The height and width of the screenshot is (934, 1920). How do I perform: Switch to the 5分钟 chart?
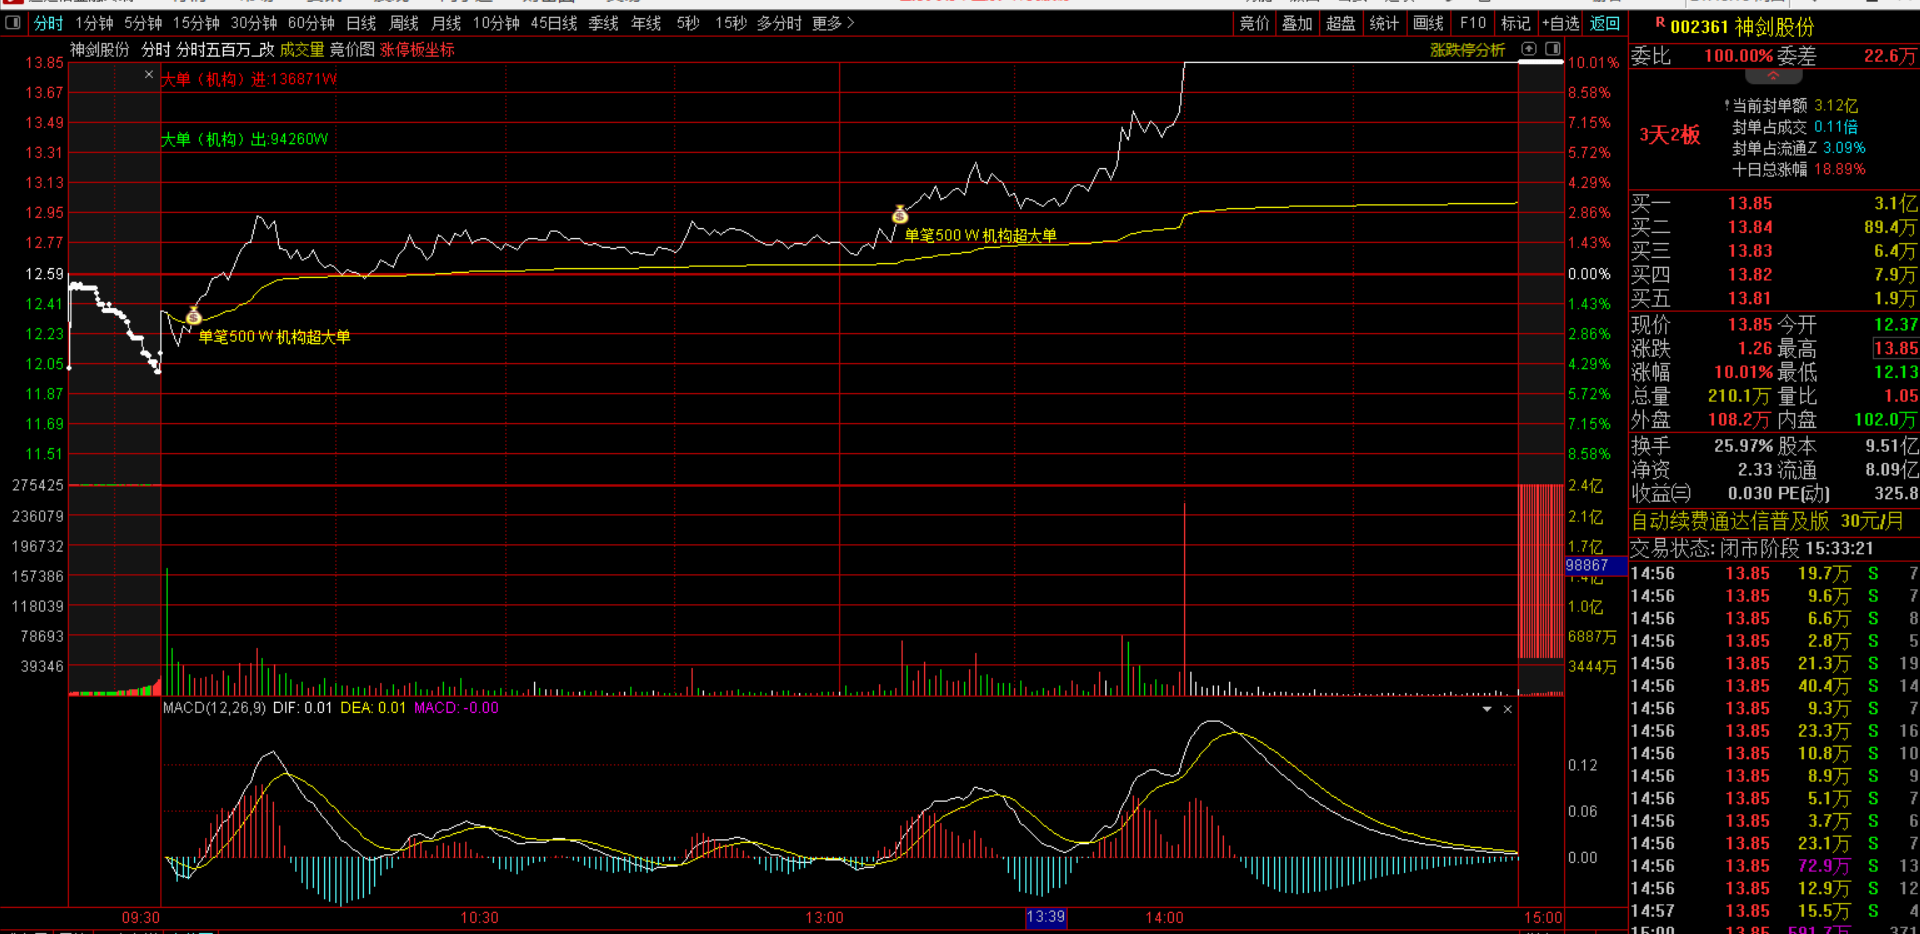coord(143,23)
